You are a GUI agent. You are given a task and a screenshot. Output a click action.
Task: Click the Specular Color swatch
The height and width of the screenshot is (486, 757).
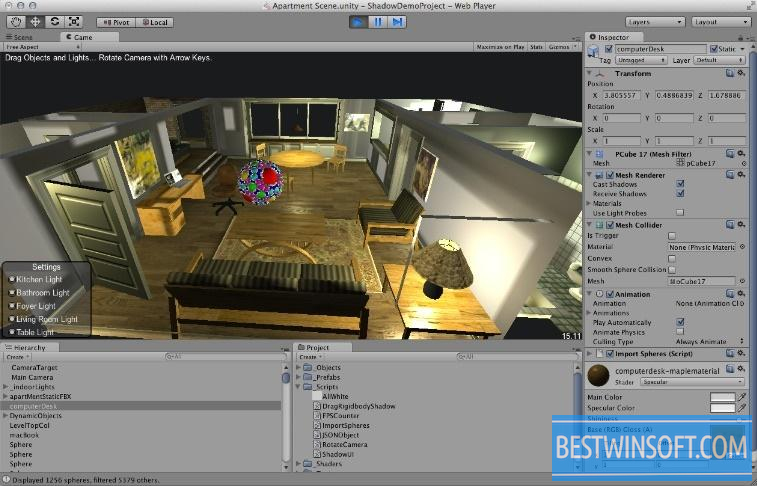(722, 408)
